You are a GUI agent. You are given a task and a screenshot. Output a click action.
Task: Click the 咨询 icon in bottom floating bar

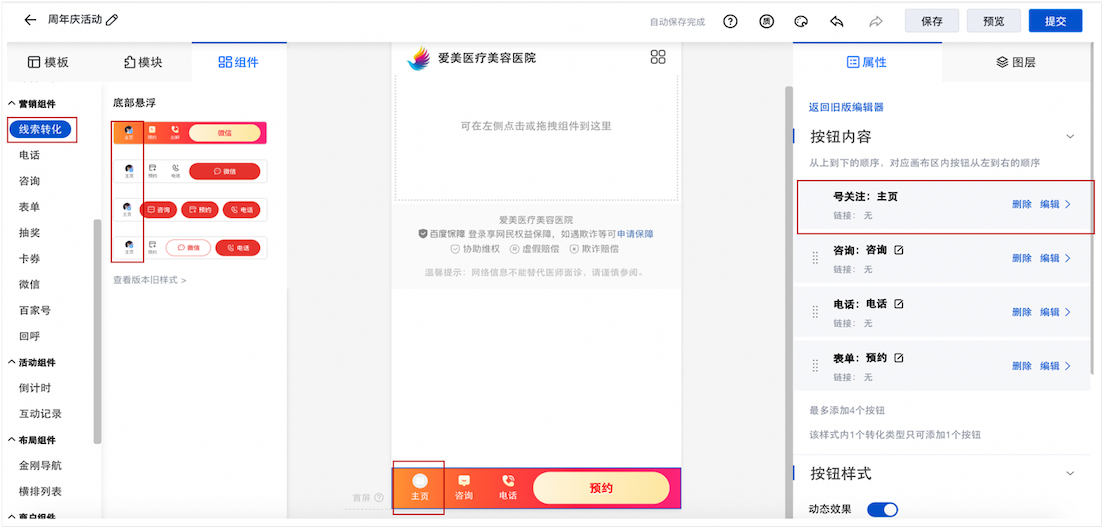(x=464, y=487)
